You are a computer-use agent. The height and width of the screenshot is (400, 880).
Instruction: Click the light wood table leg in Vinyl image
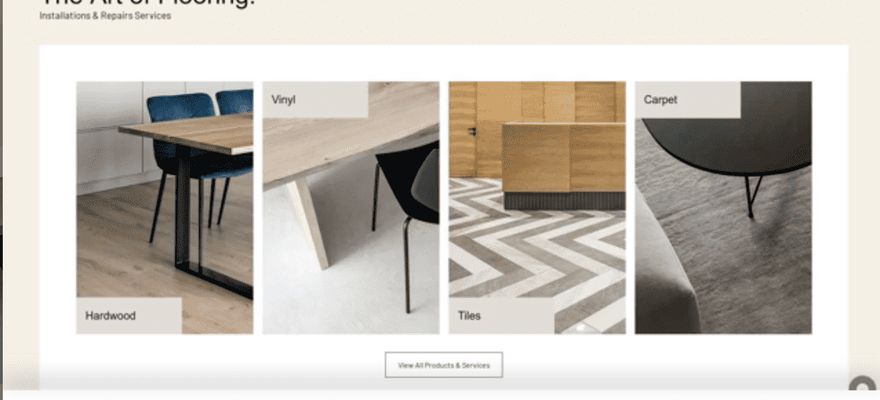[x=308, y=224]
